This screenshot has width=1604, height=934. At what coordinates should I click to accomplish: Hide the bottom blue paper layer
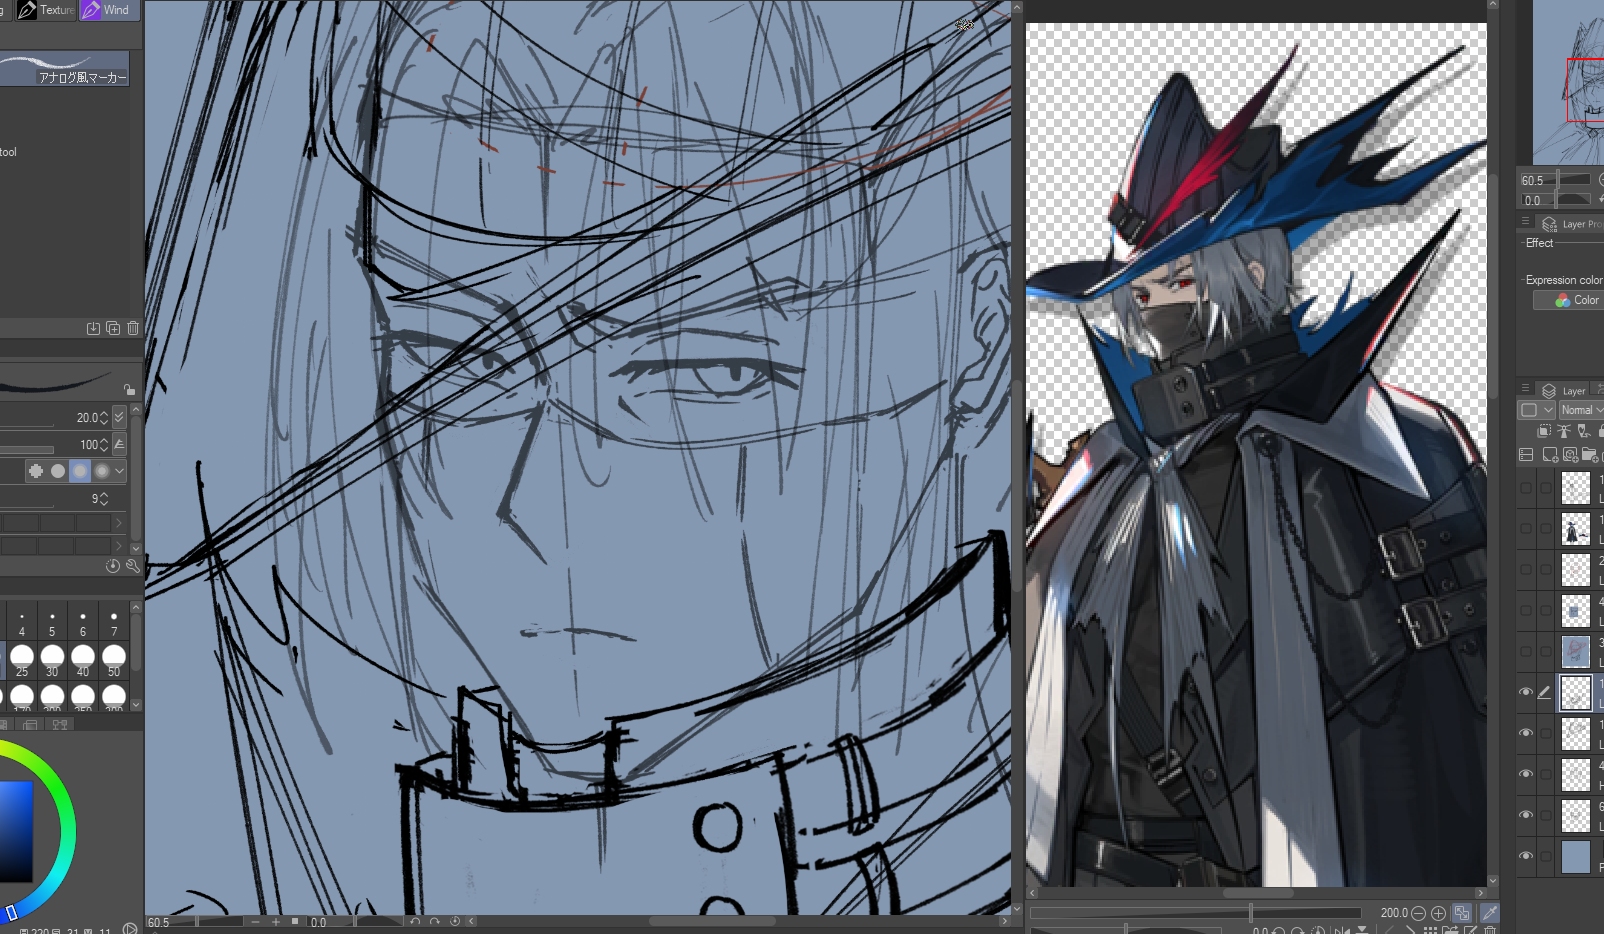pos(1525,856)
